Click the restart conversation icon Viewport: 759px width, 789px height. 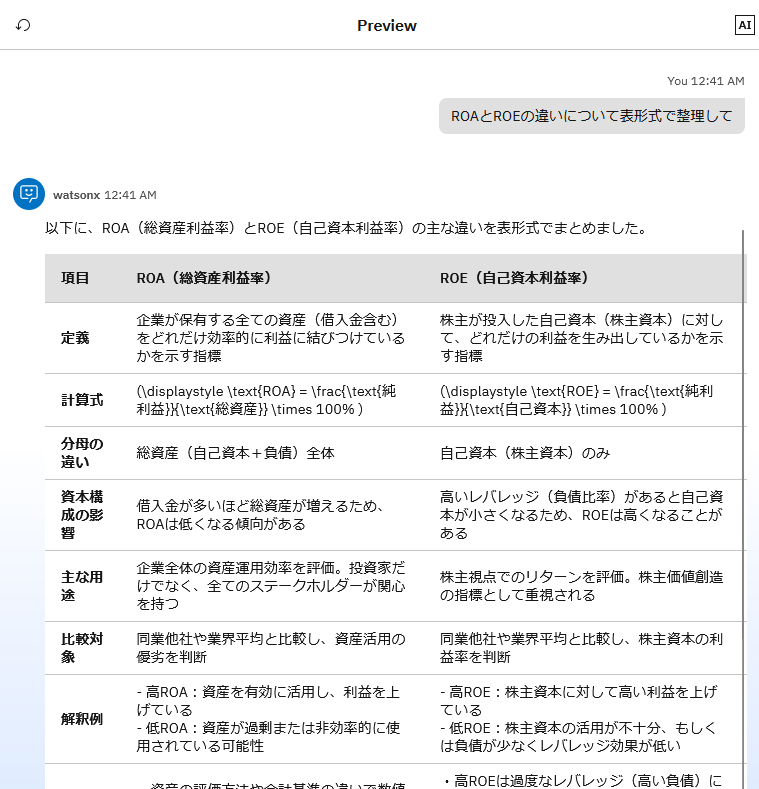click(x=23, y=25)
